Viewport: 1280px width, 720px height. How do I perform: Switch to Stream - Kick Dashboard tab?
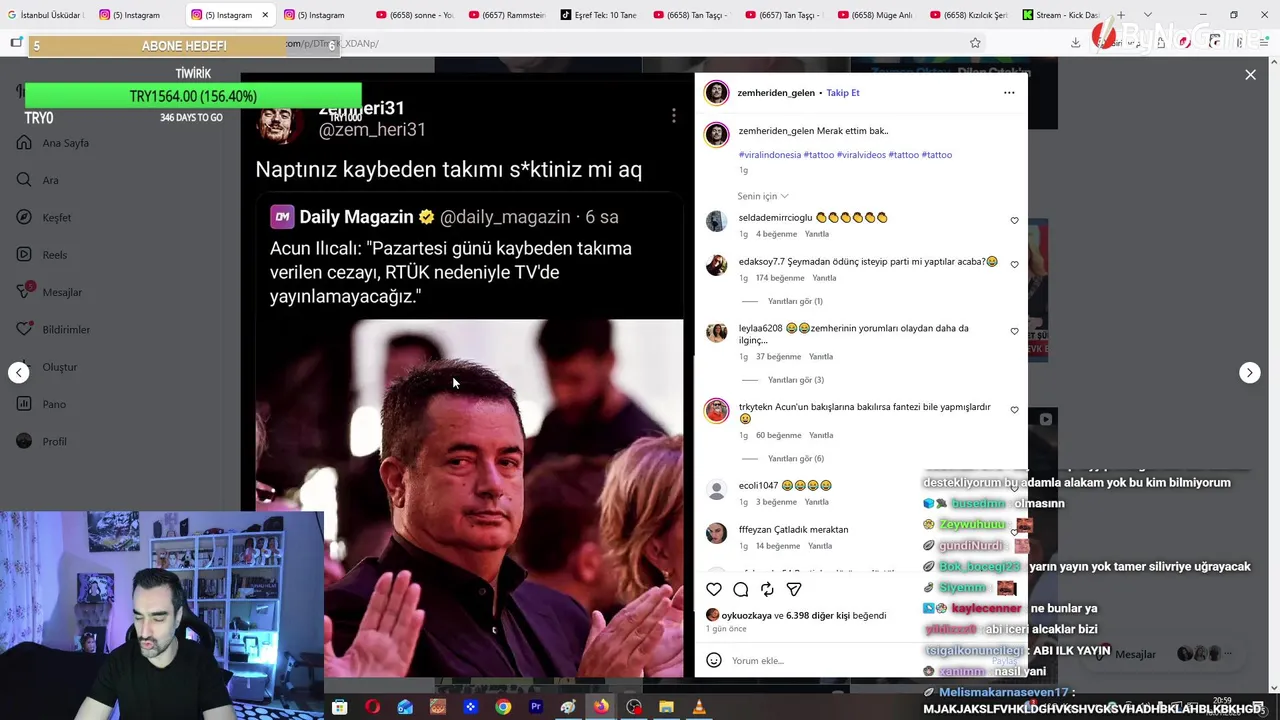[x=1061, y=15]
